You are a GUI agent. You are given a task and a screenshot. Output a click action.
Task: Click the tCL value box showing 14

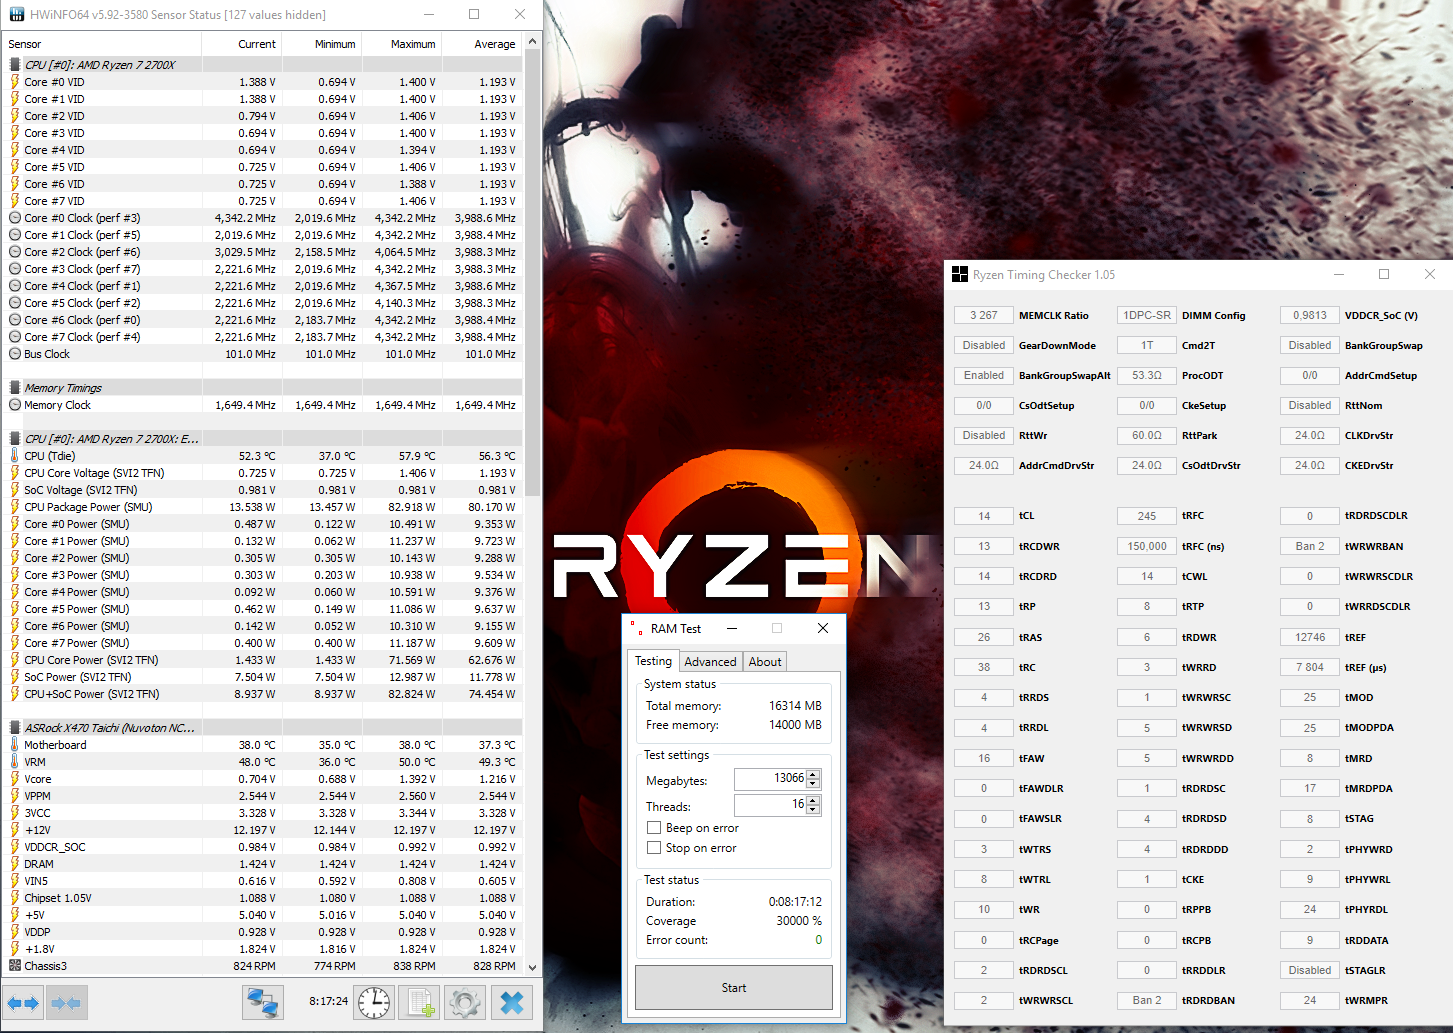(984, 516)
